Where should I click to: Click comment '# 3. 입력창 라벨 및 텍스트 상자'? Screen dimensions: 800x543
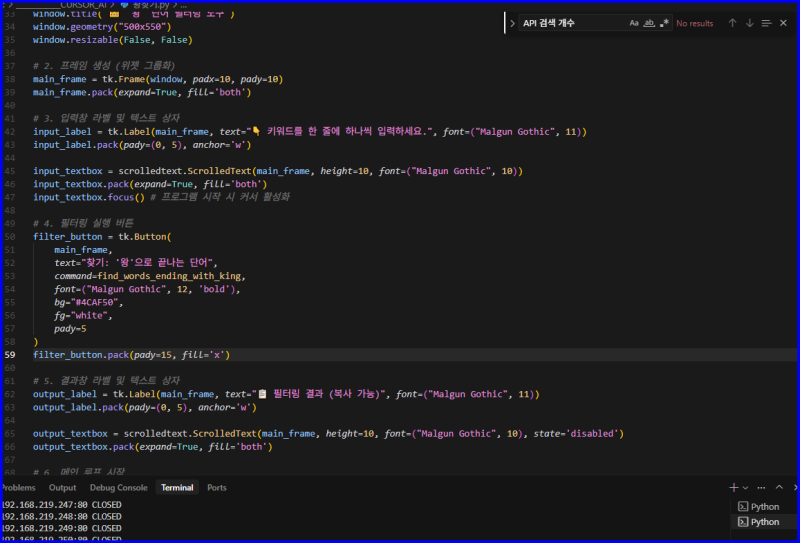point(106,118)
